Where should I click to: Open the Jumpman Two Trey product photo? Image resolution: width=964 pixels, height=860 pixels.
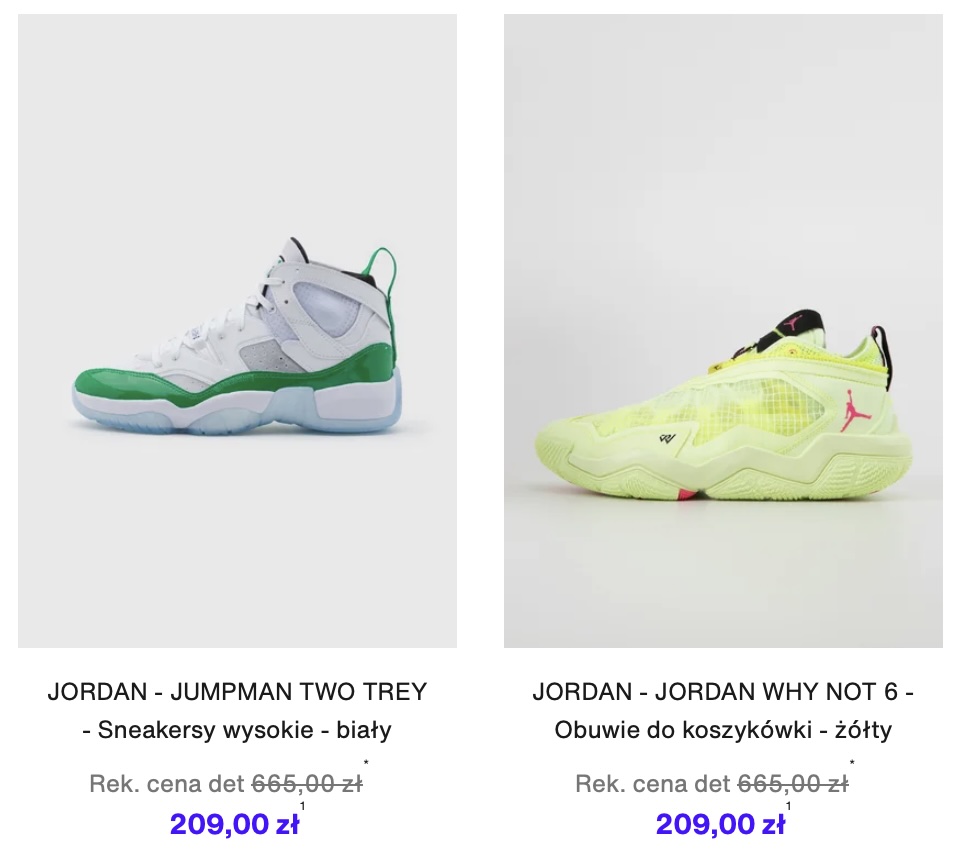pos(237,331)
